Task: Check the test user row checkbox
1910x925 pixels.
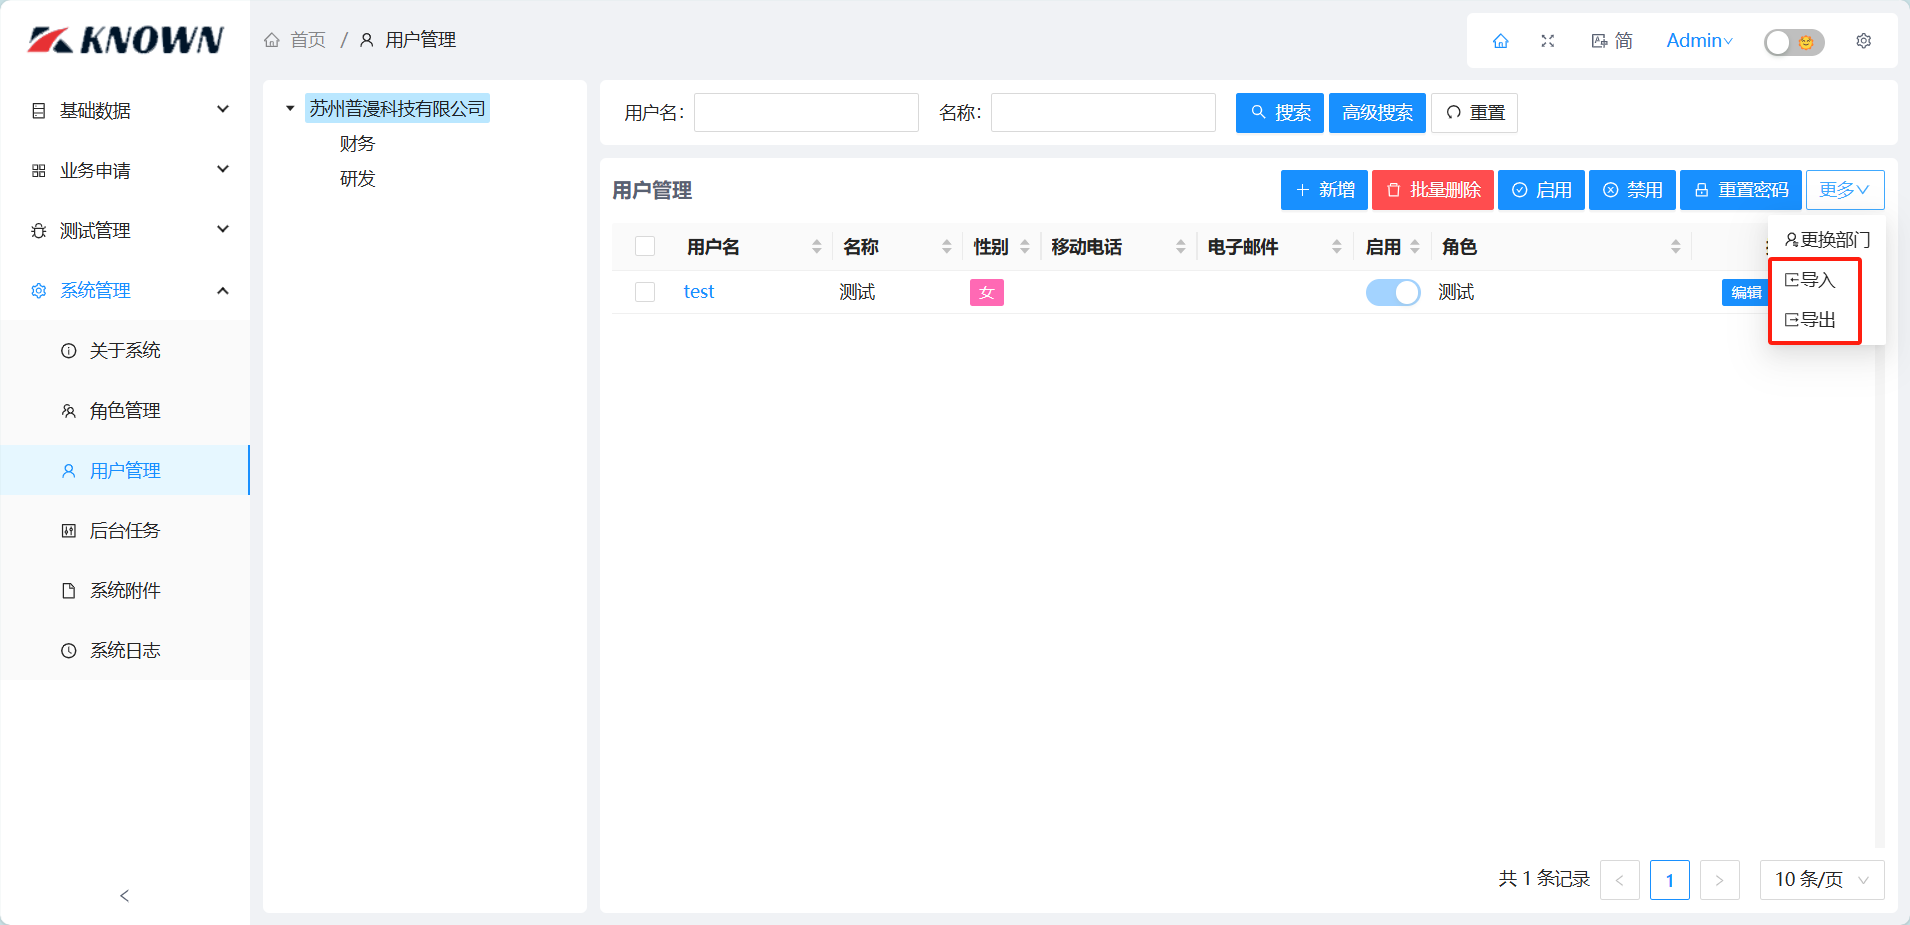Action: (645, 292)
